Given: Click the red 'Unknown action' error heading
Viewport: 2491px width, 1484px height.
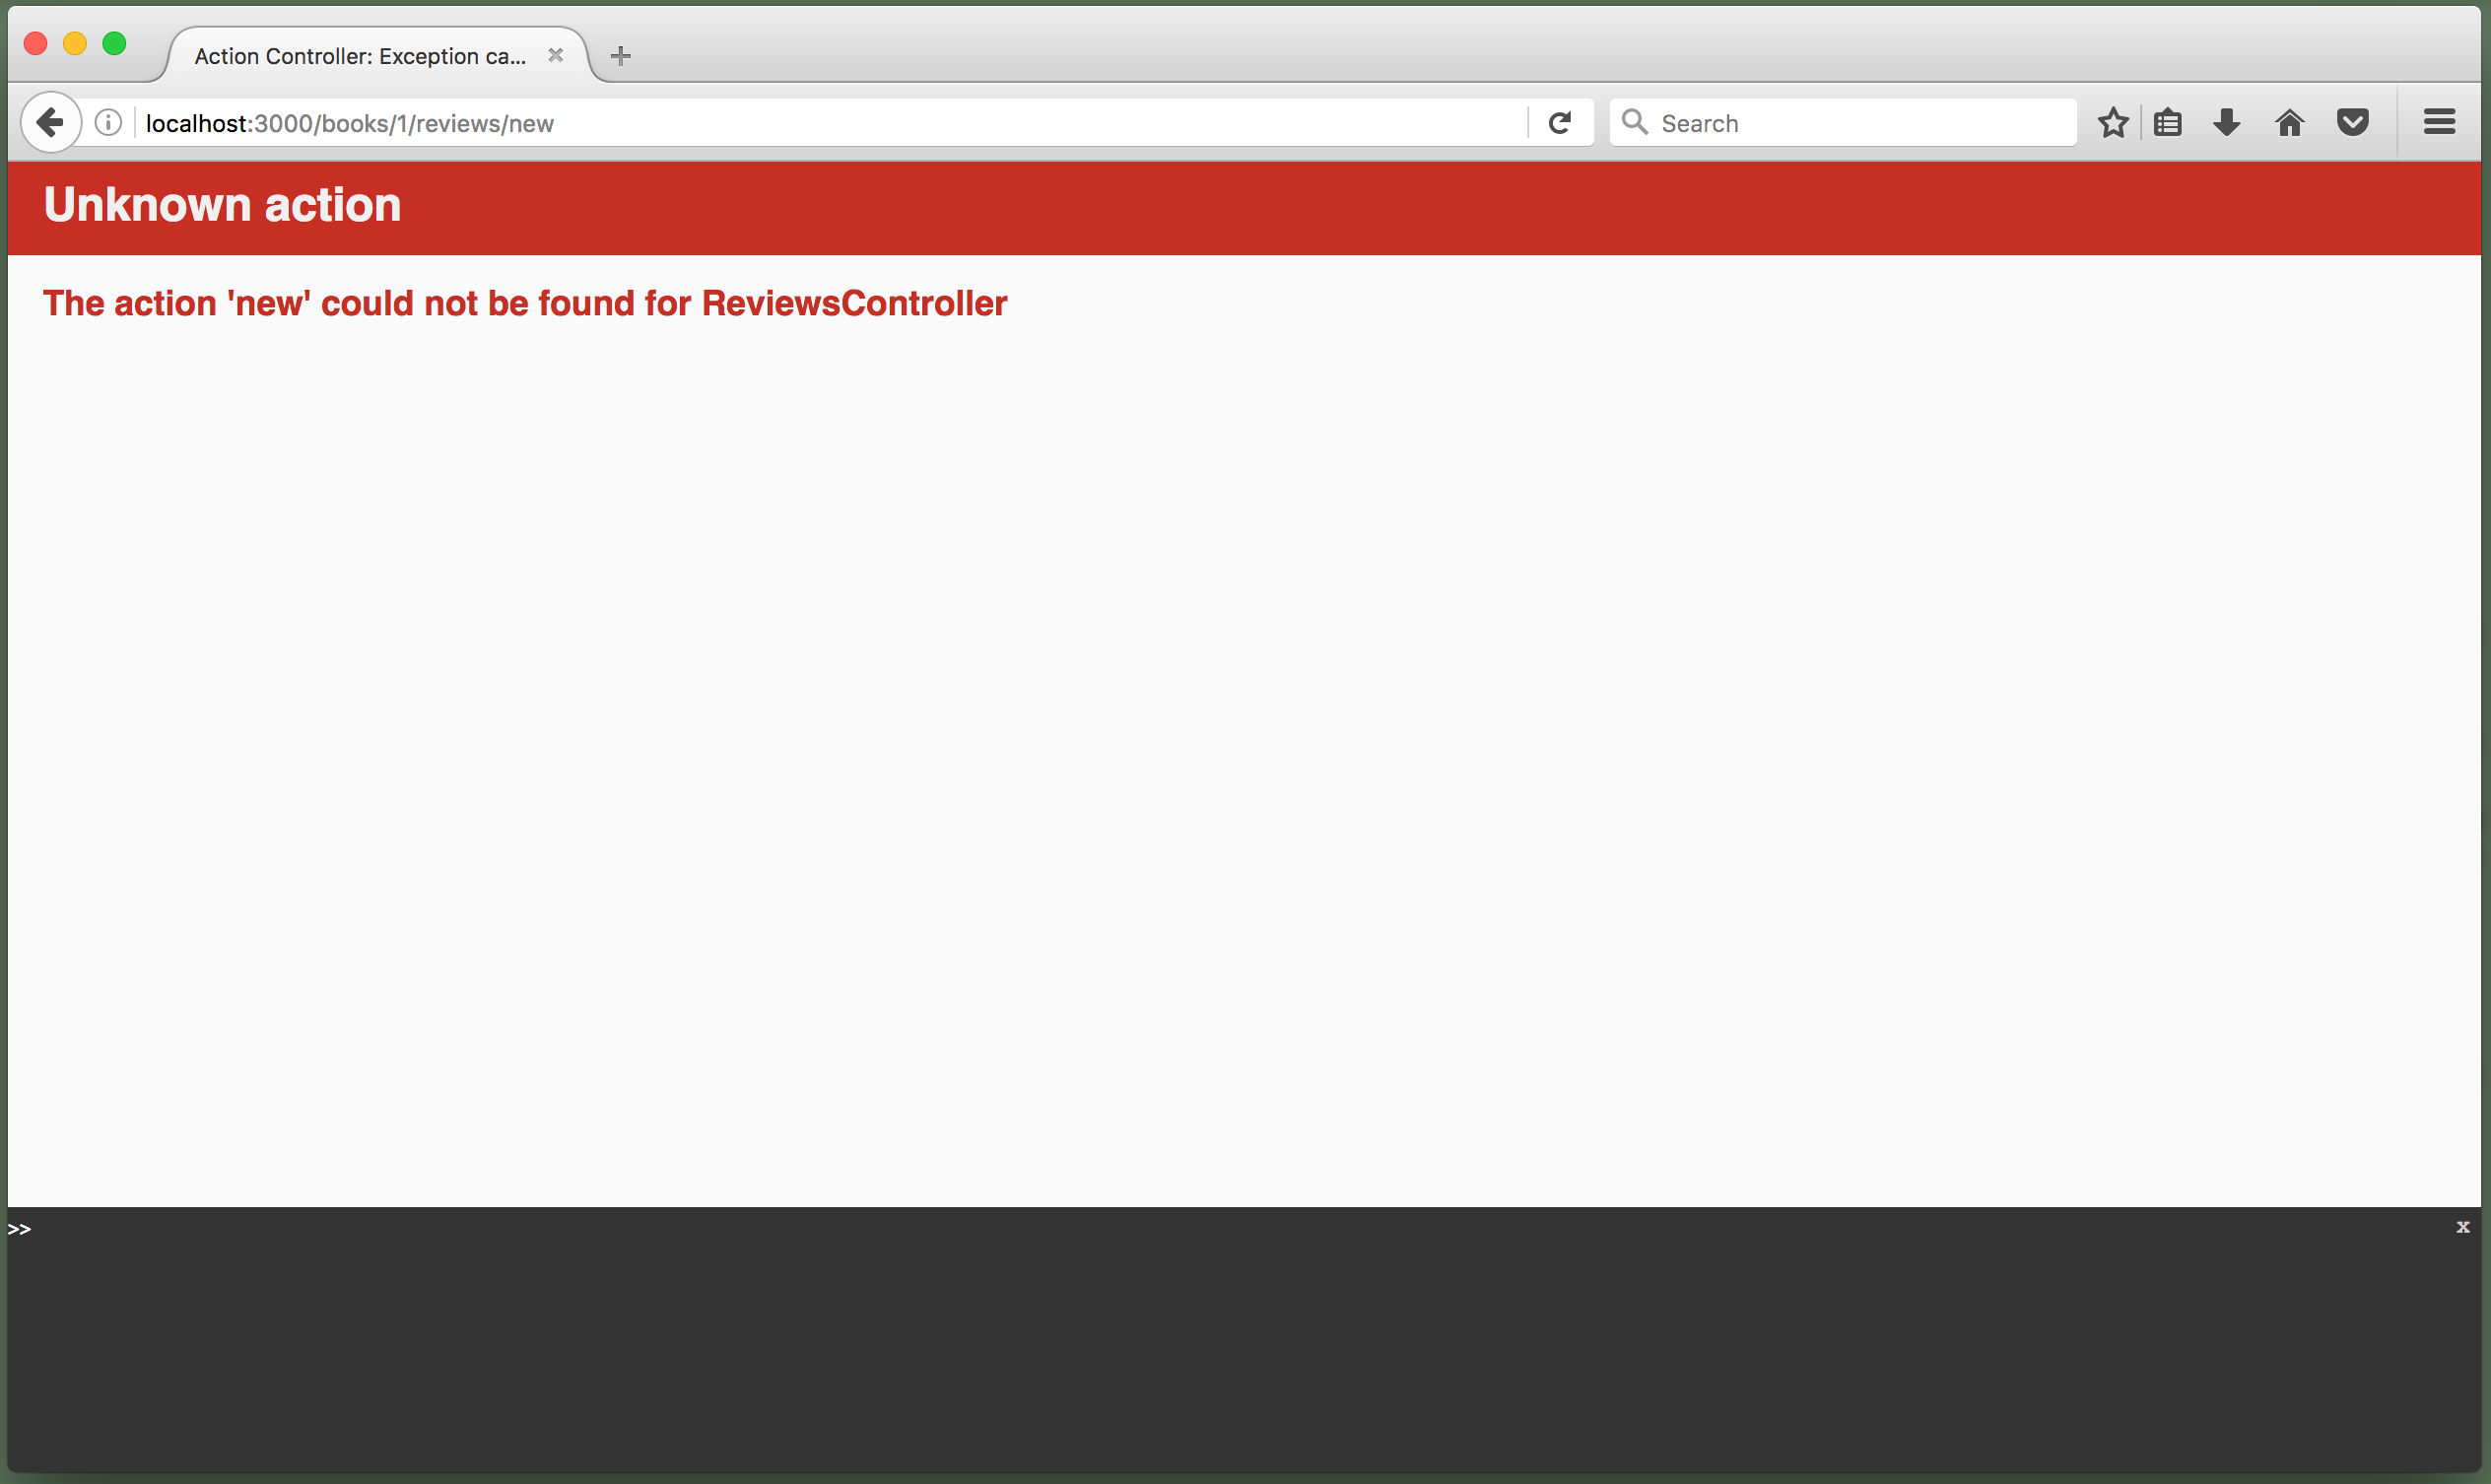Looking at the screenshot, I should 219,207.
